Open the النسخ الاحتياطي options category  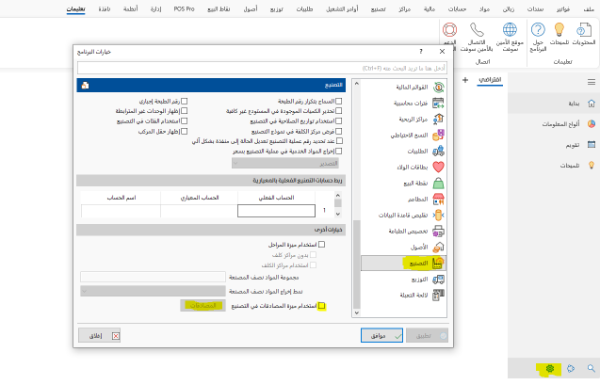(x=404, y=135)
